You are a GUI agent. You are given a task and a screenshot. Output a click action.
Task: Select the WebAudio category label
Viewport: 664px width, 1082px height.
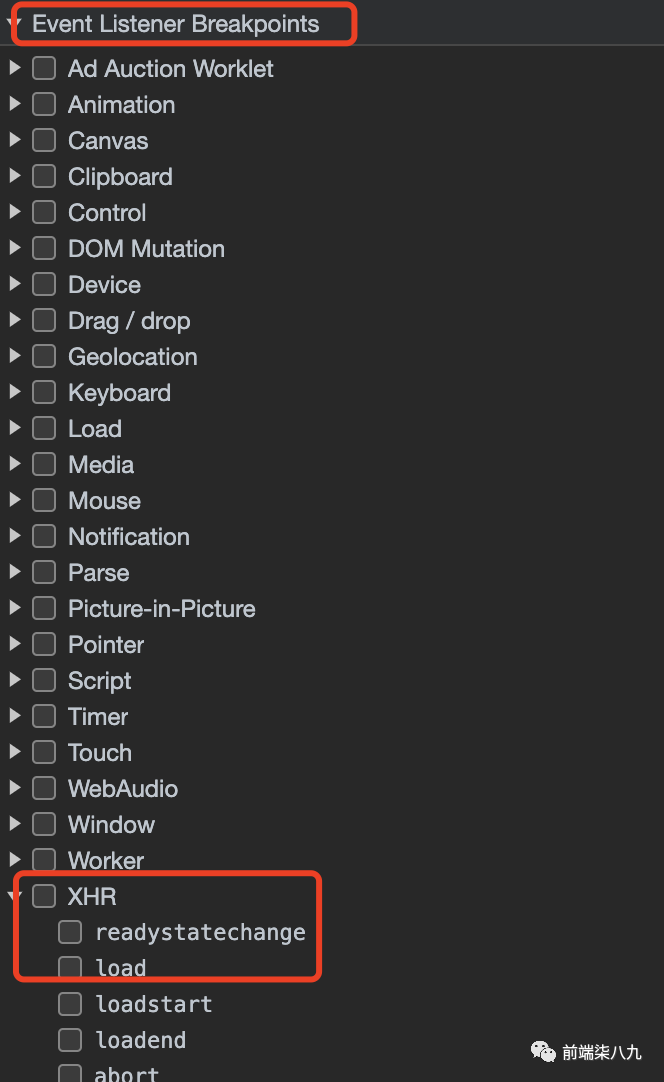tap(122, 789)
